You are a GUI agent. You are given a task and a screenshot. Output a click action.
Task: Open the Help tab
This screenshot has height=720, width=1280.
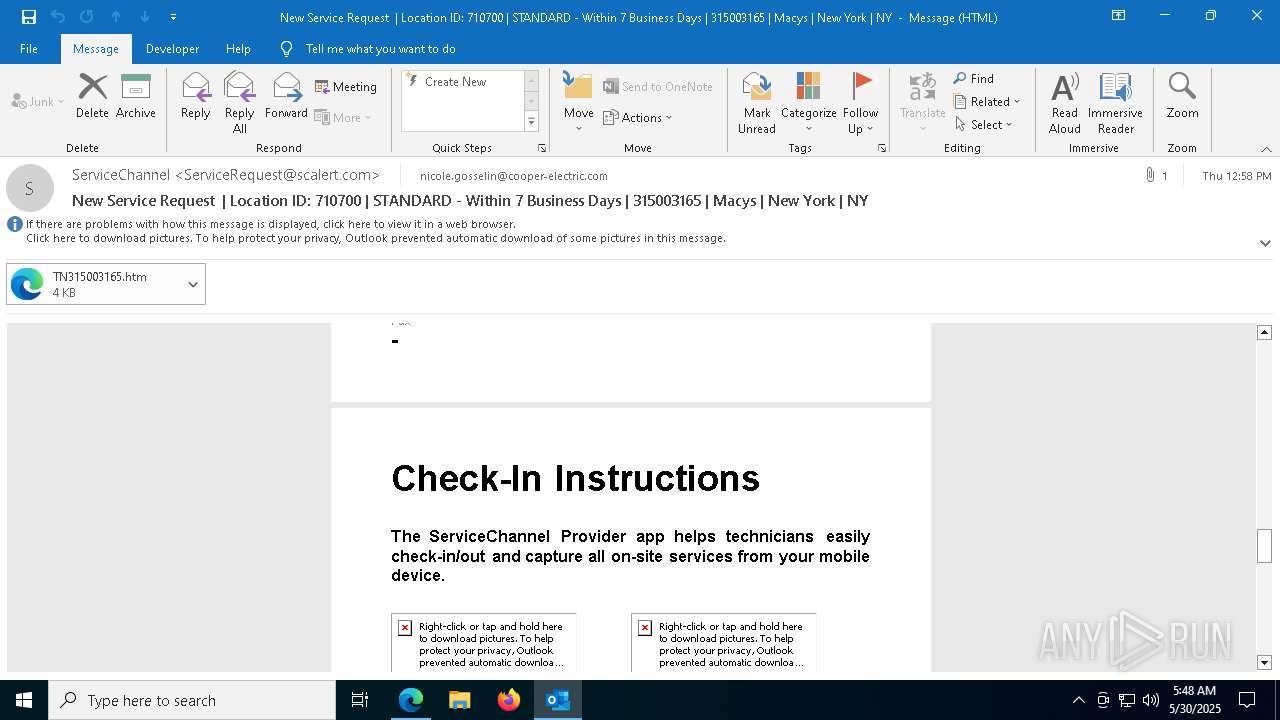point(238,49)
